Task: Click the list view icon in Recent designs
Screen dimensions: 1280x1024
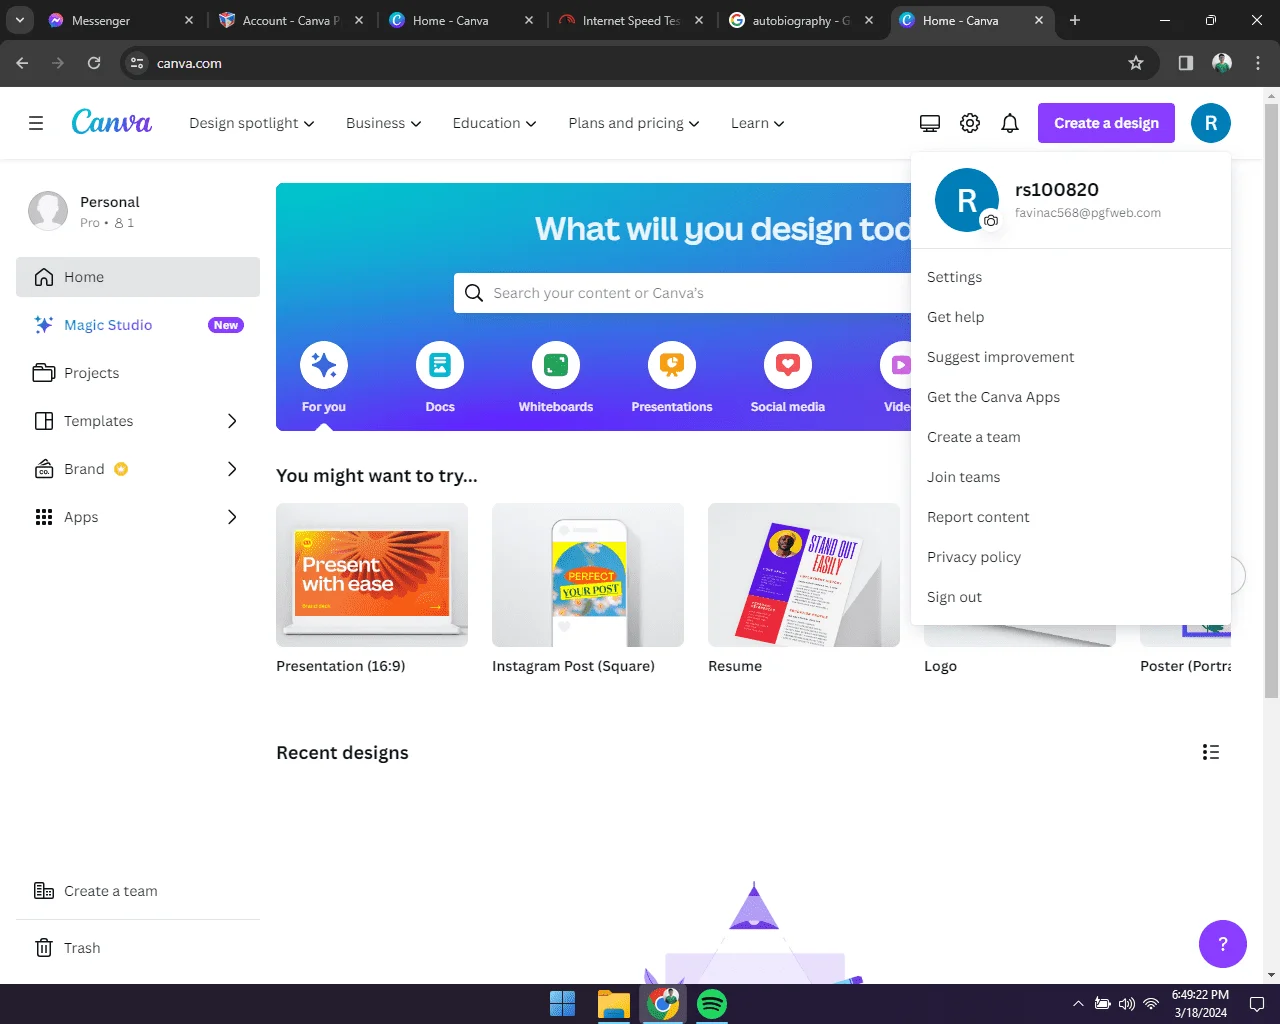Action: [x=1211, y=752]
